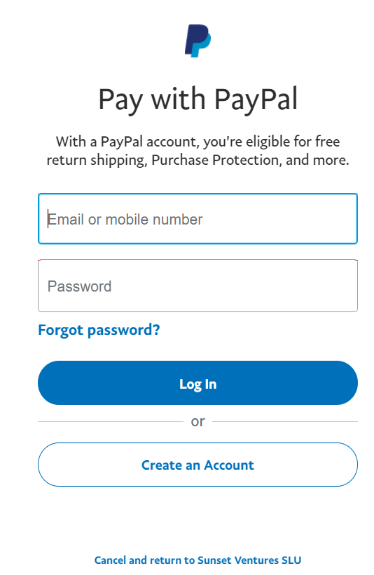Click the PayPal logo icon

pyautogui.click(x=198, y=41)
